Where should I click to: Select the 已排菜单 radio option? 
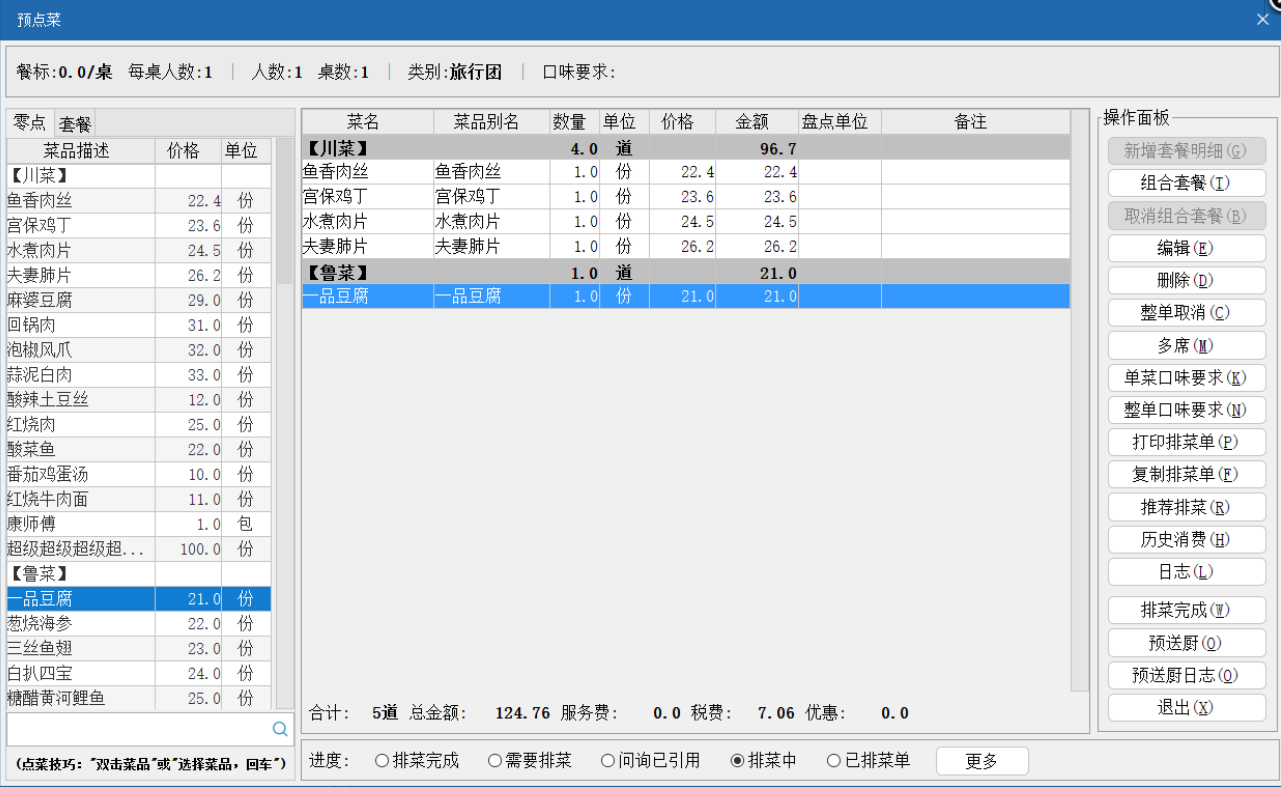click(x=869, y=761)
